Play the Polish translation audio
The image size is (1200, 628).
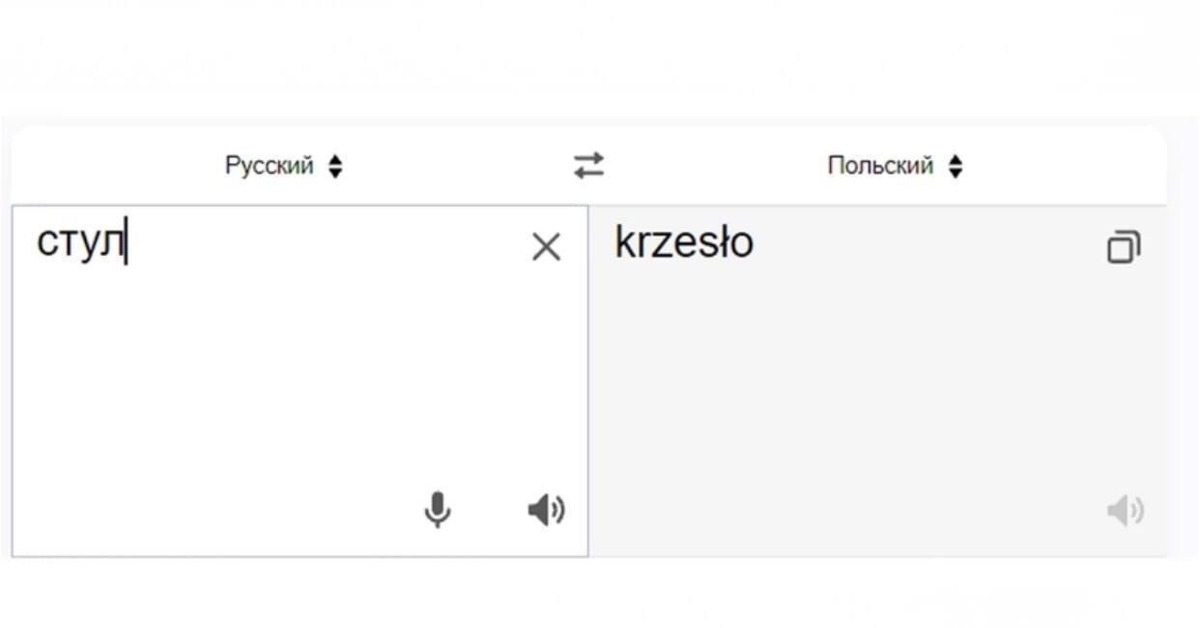point(1125,511)
